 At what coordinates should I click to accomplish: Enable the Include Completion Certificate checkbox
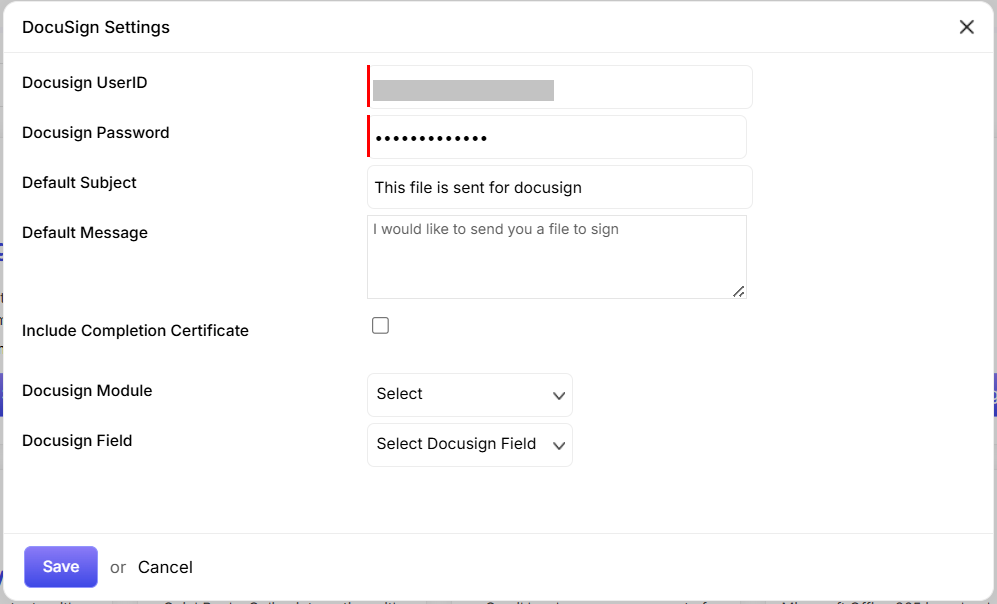[380, 326]
